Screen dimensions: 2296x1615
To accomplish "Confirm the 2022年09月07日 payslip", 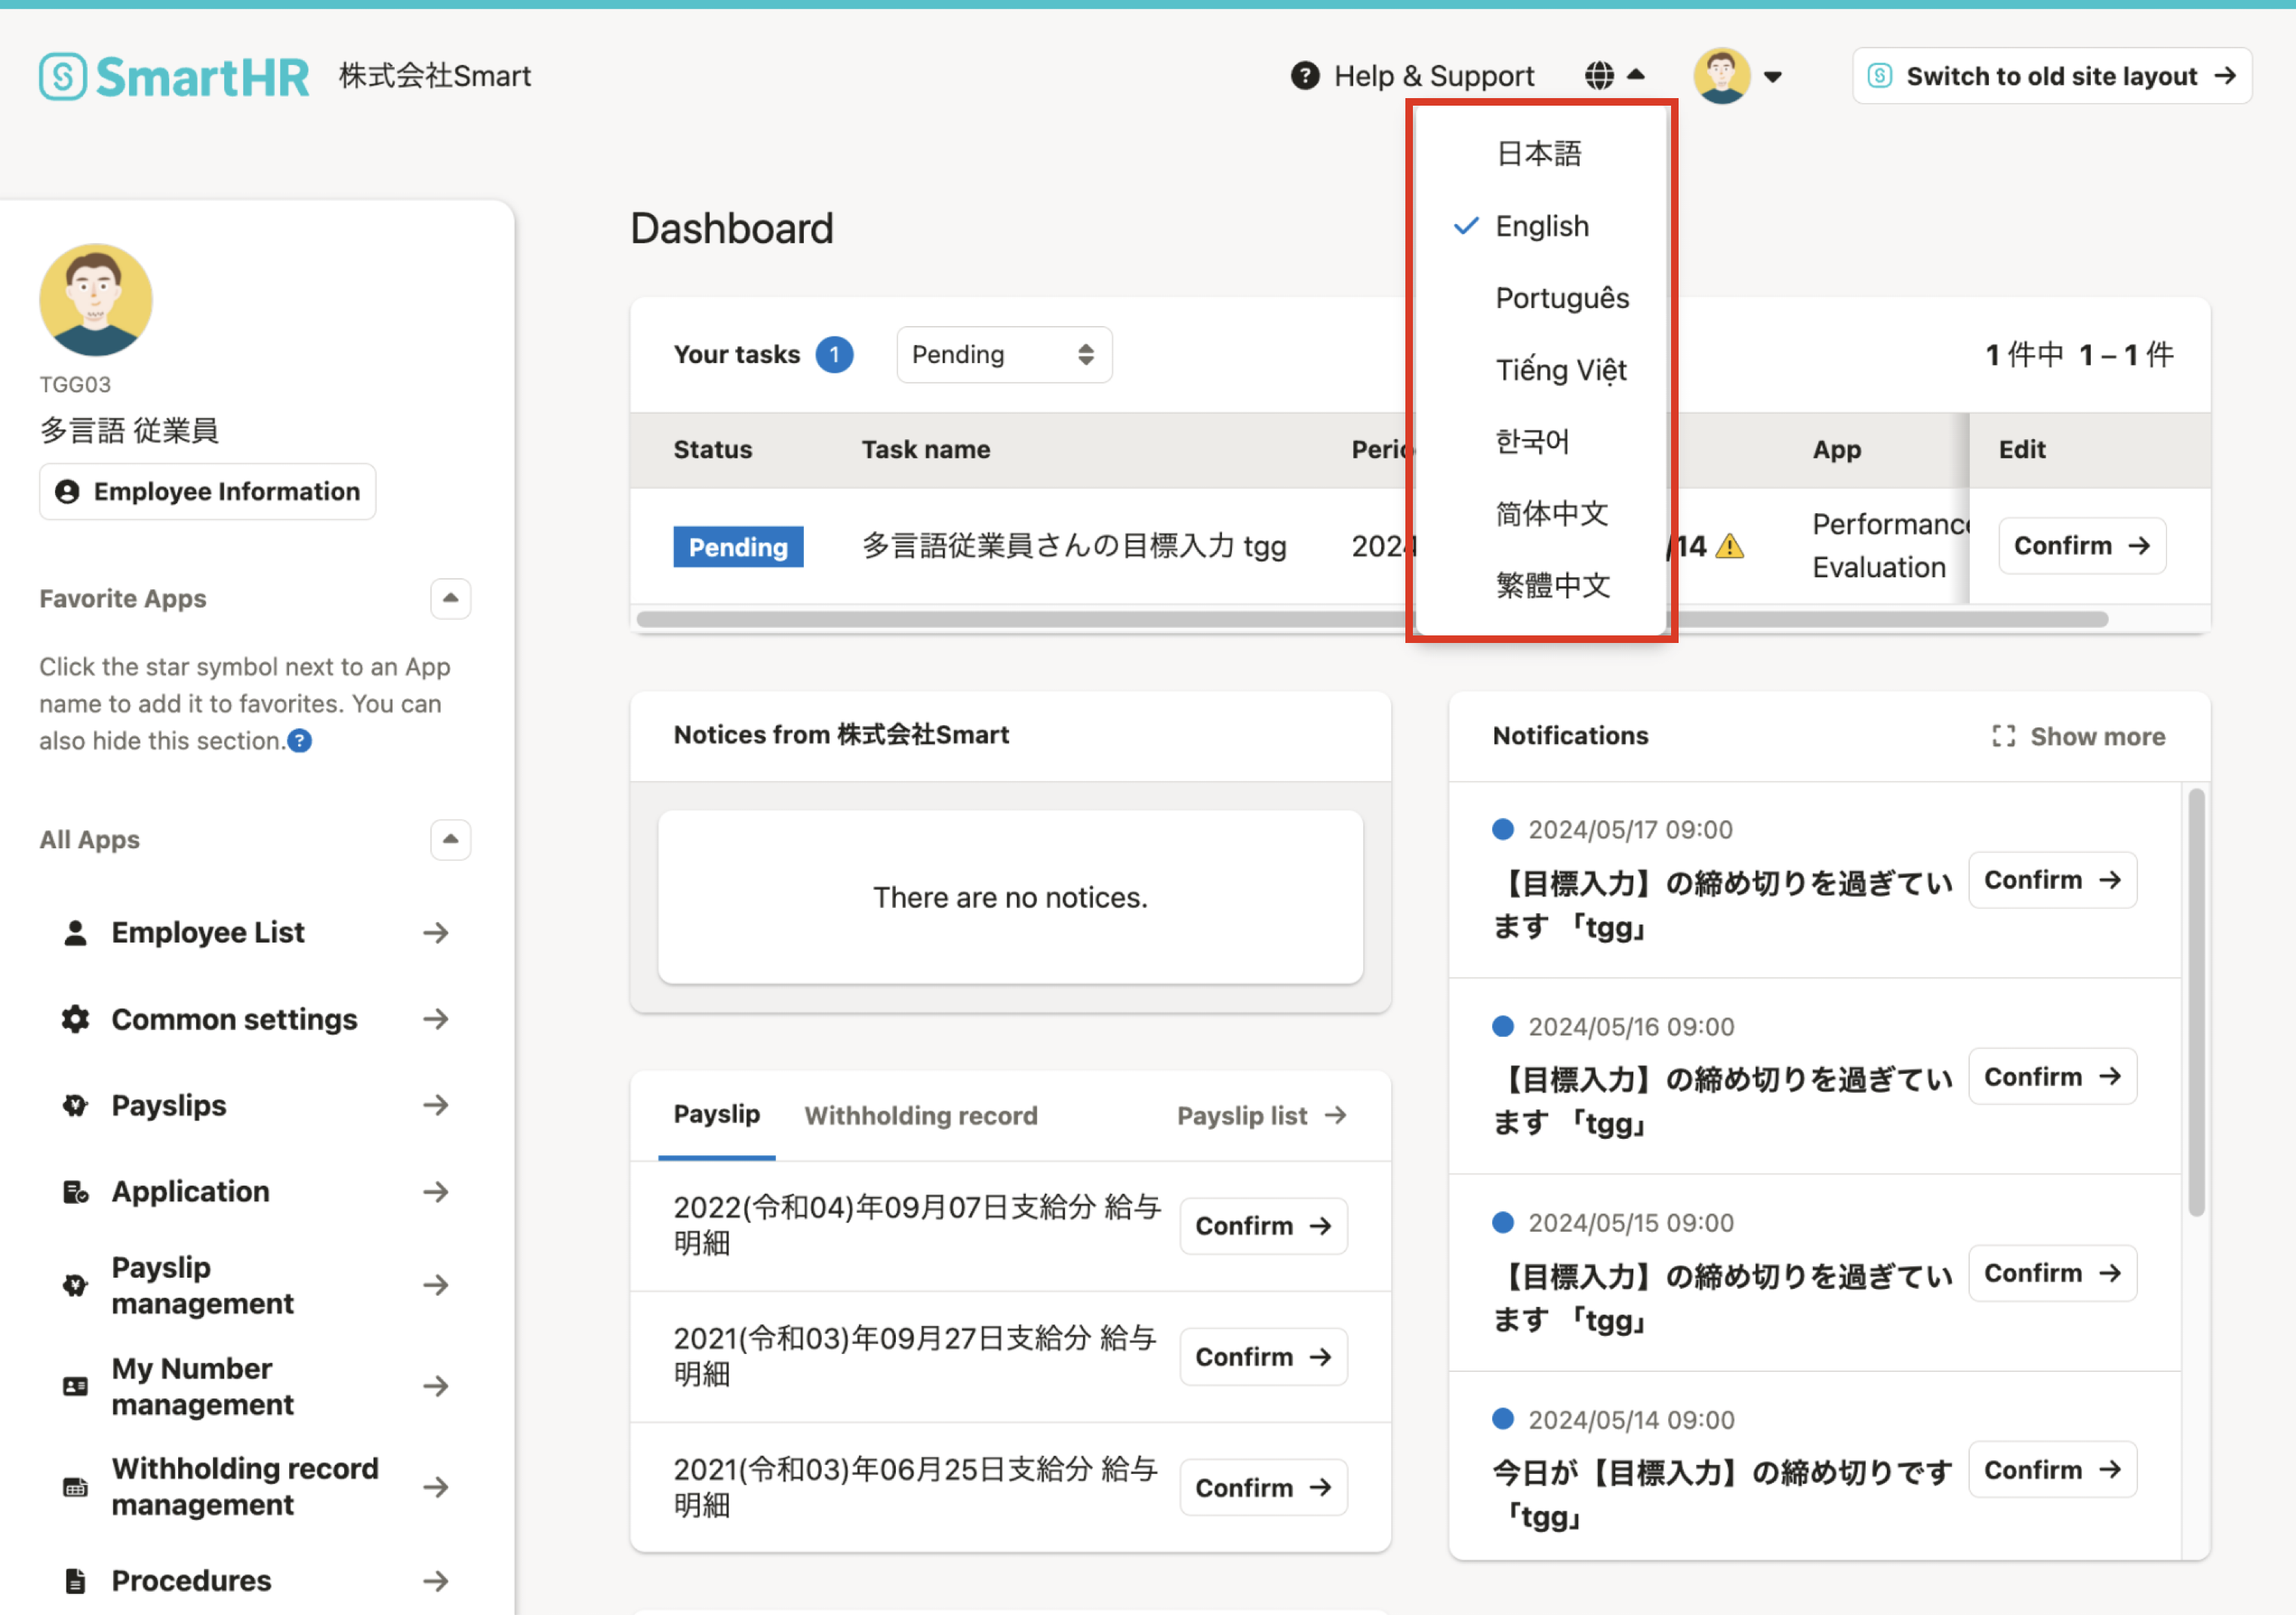I will (x=1264, y=1226).
